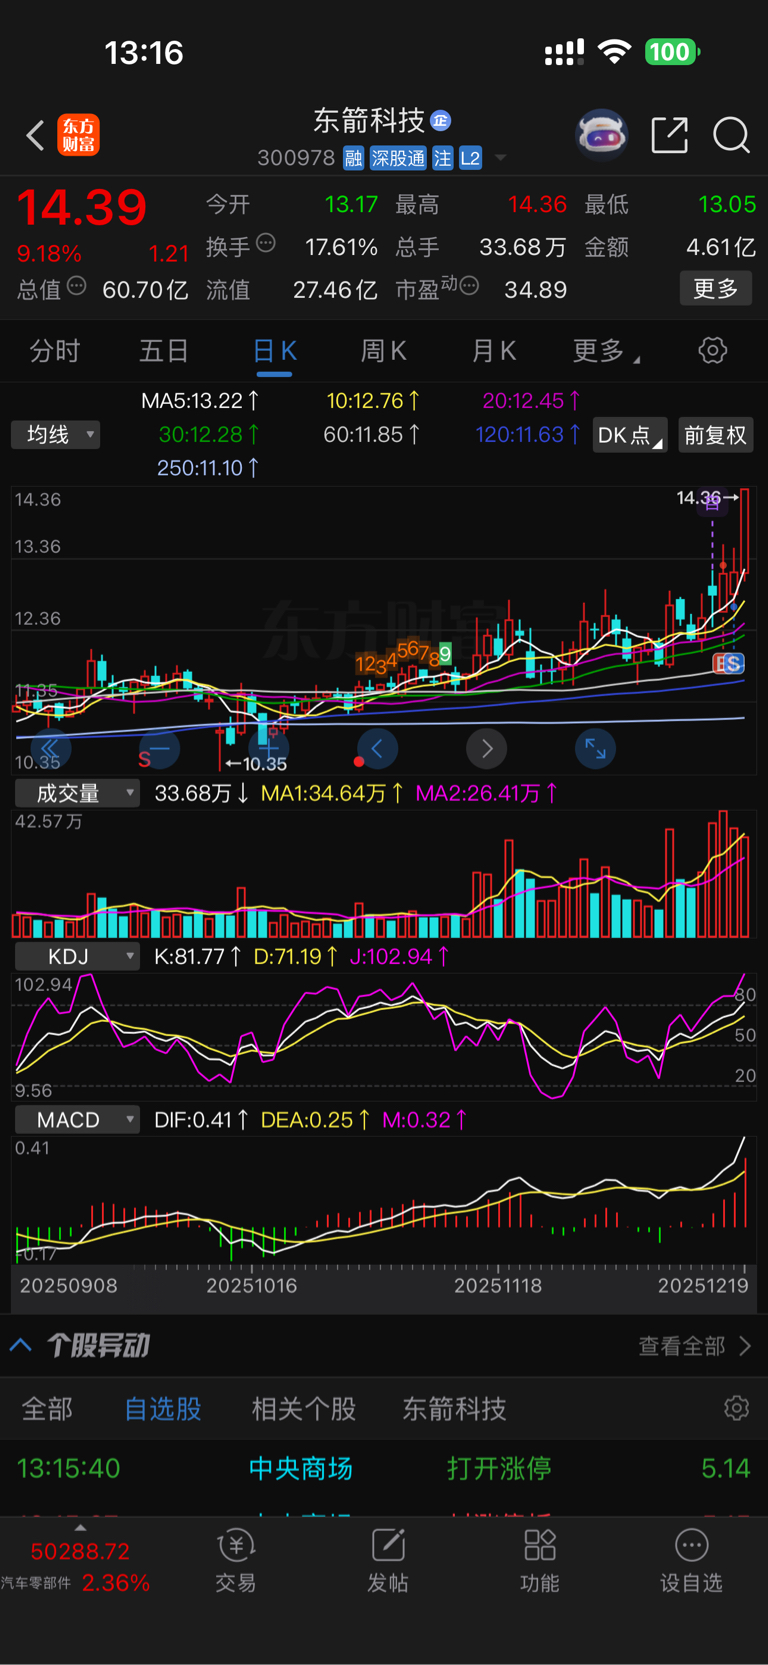Tap the 250:11.10 moving average value
The width and height of the screenshot is (768, 1665).
pos(207,467)
